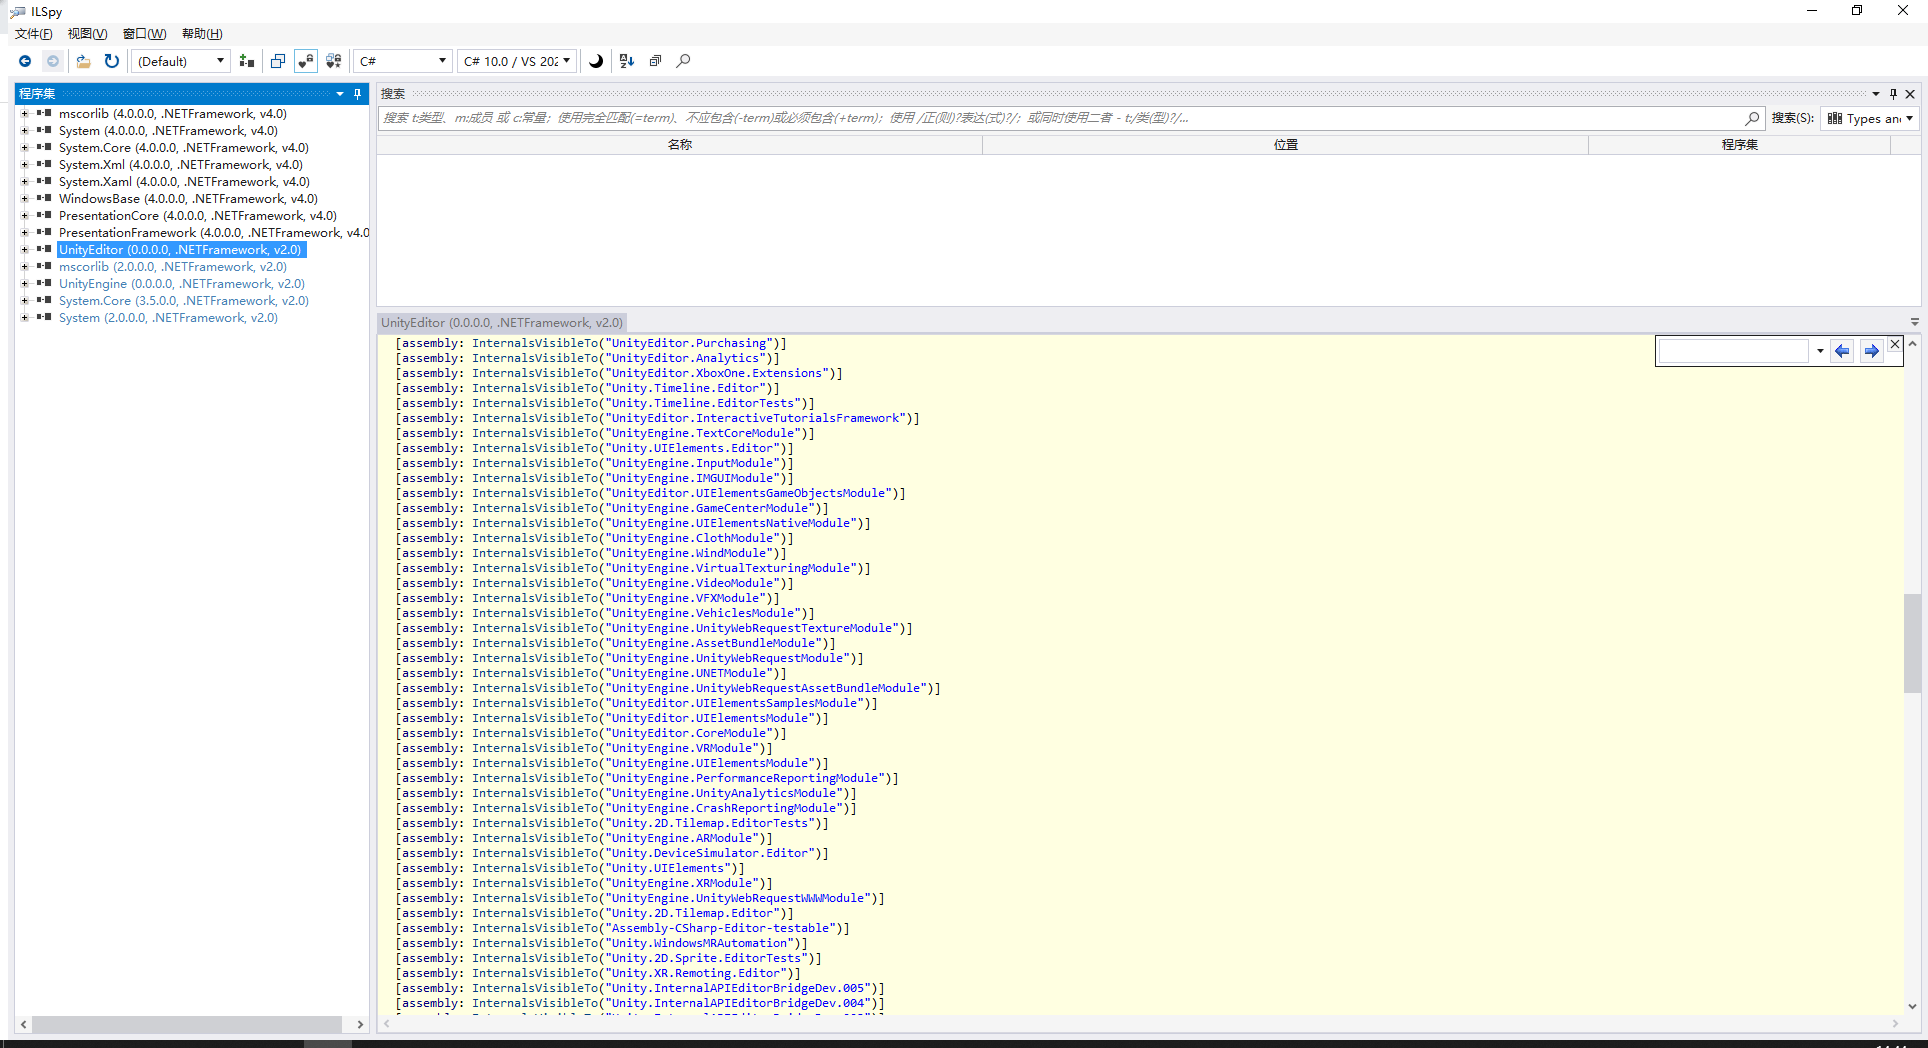Open document tab list dropdown arrow
This screenshot has width=1928, height=1048.
point(1915,322)
